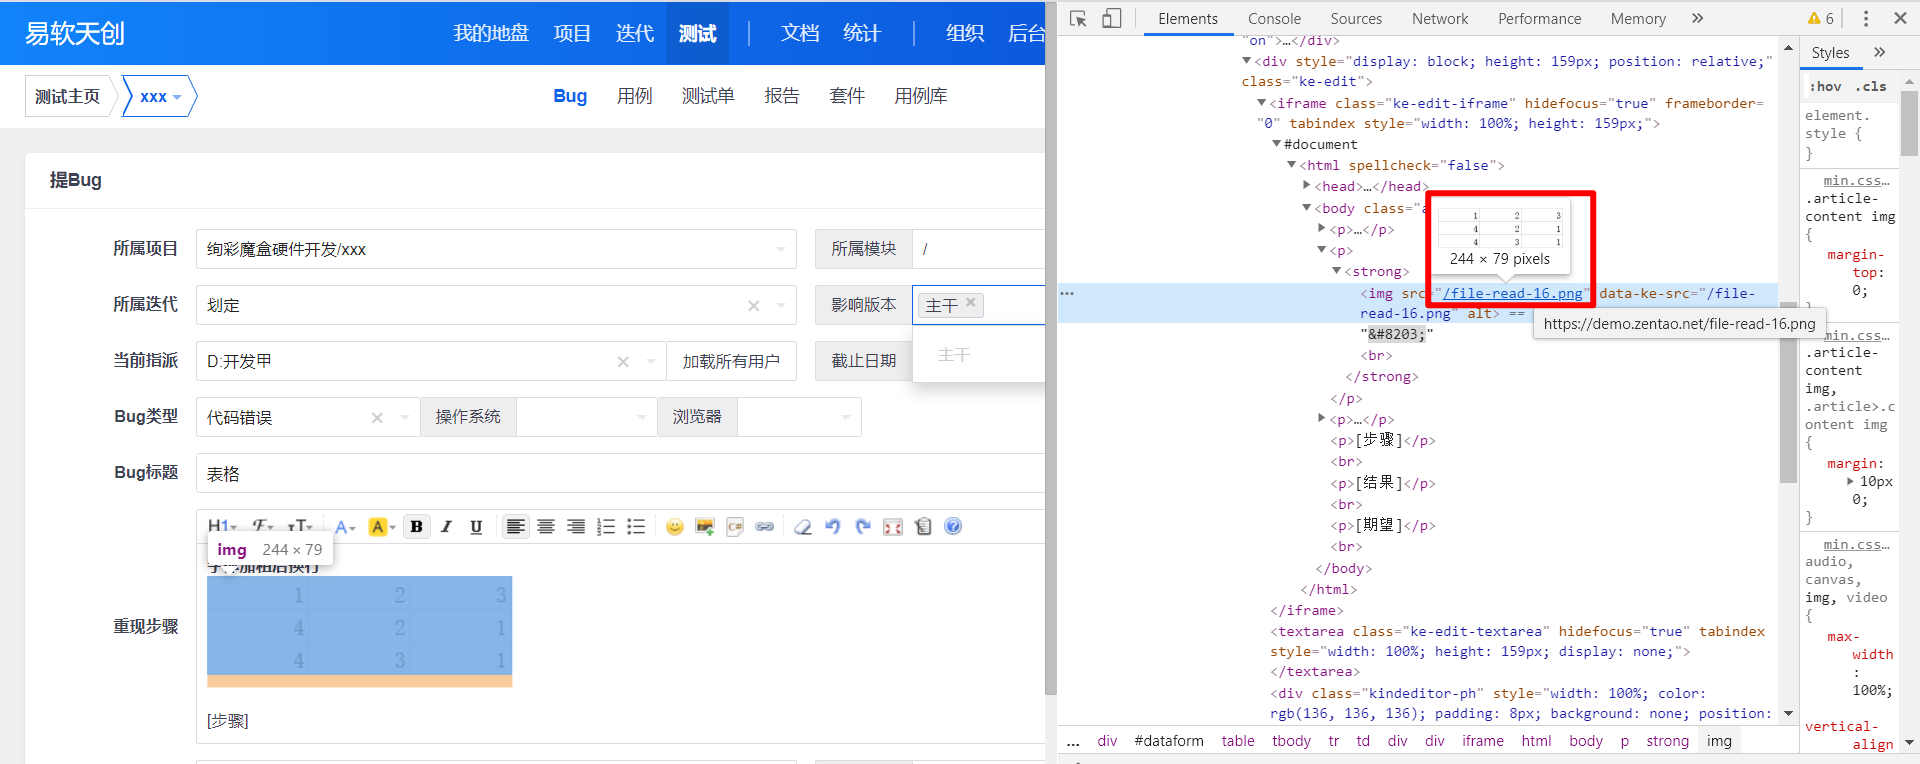Toggle italic formatting in the editor

(x=447, y=527)
